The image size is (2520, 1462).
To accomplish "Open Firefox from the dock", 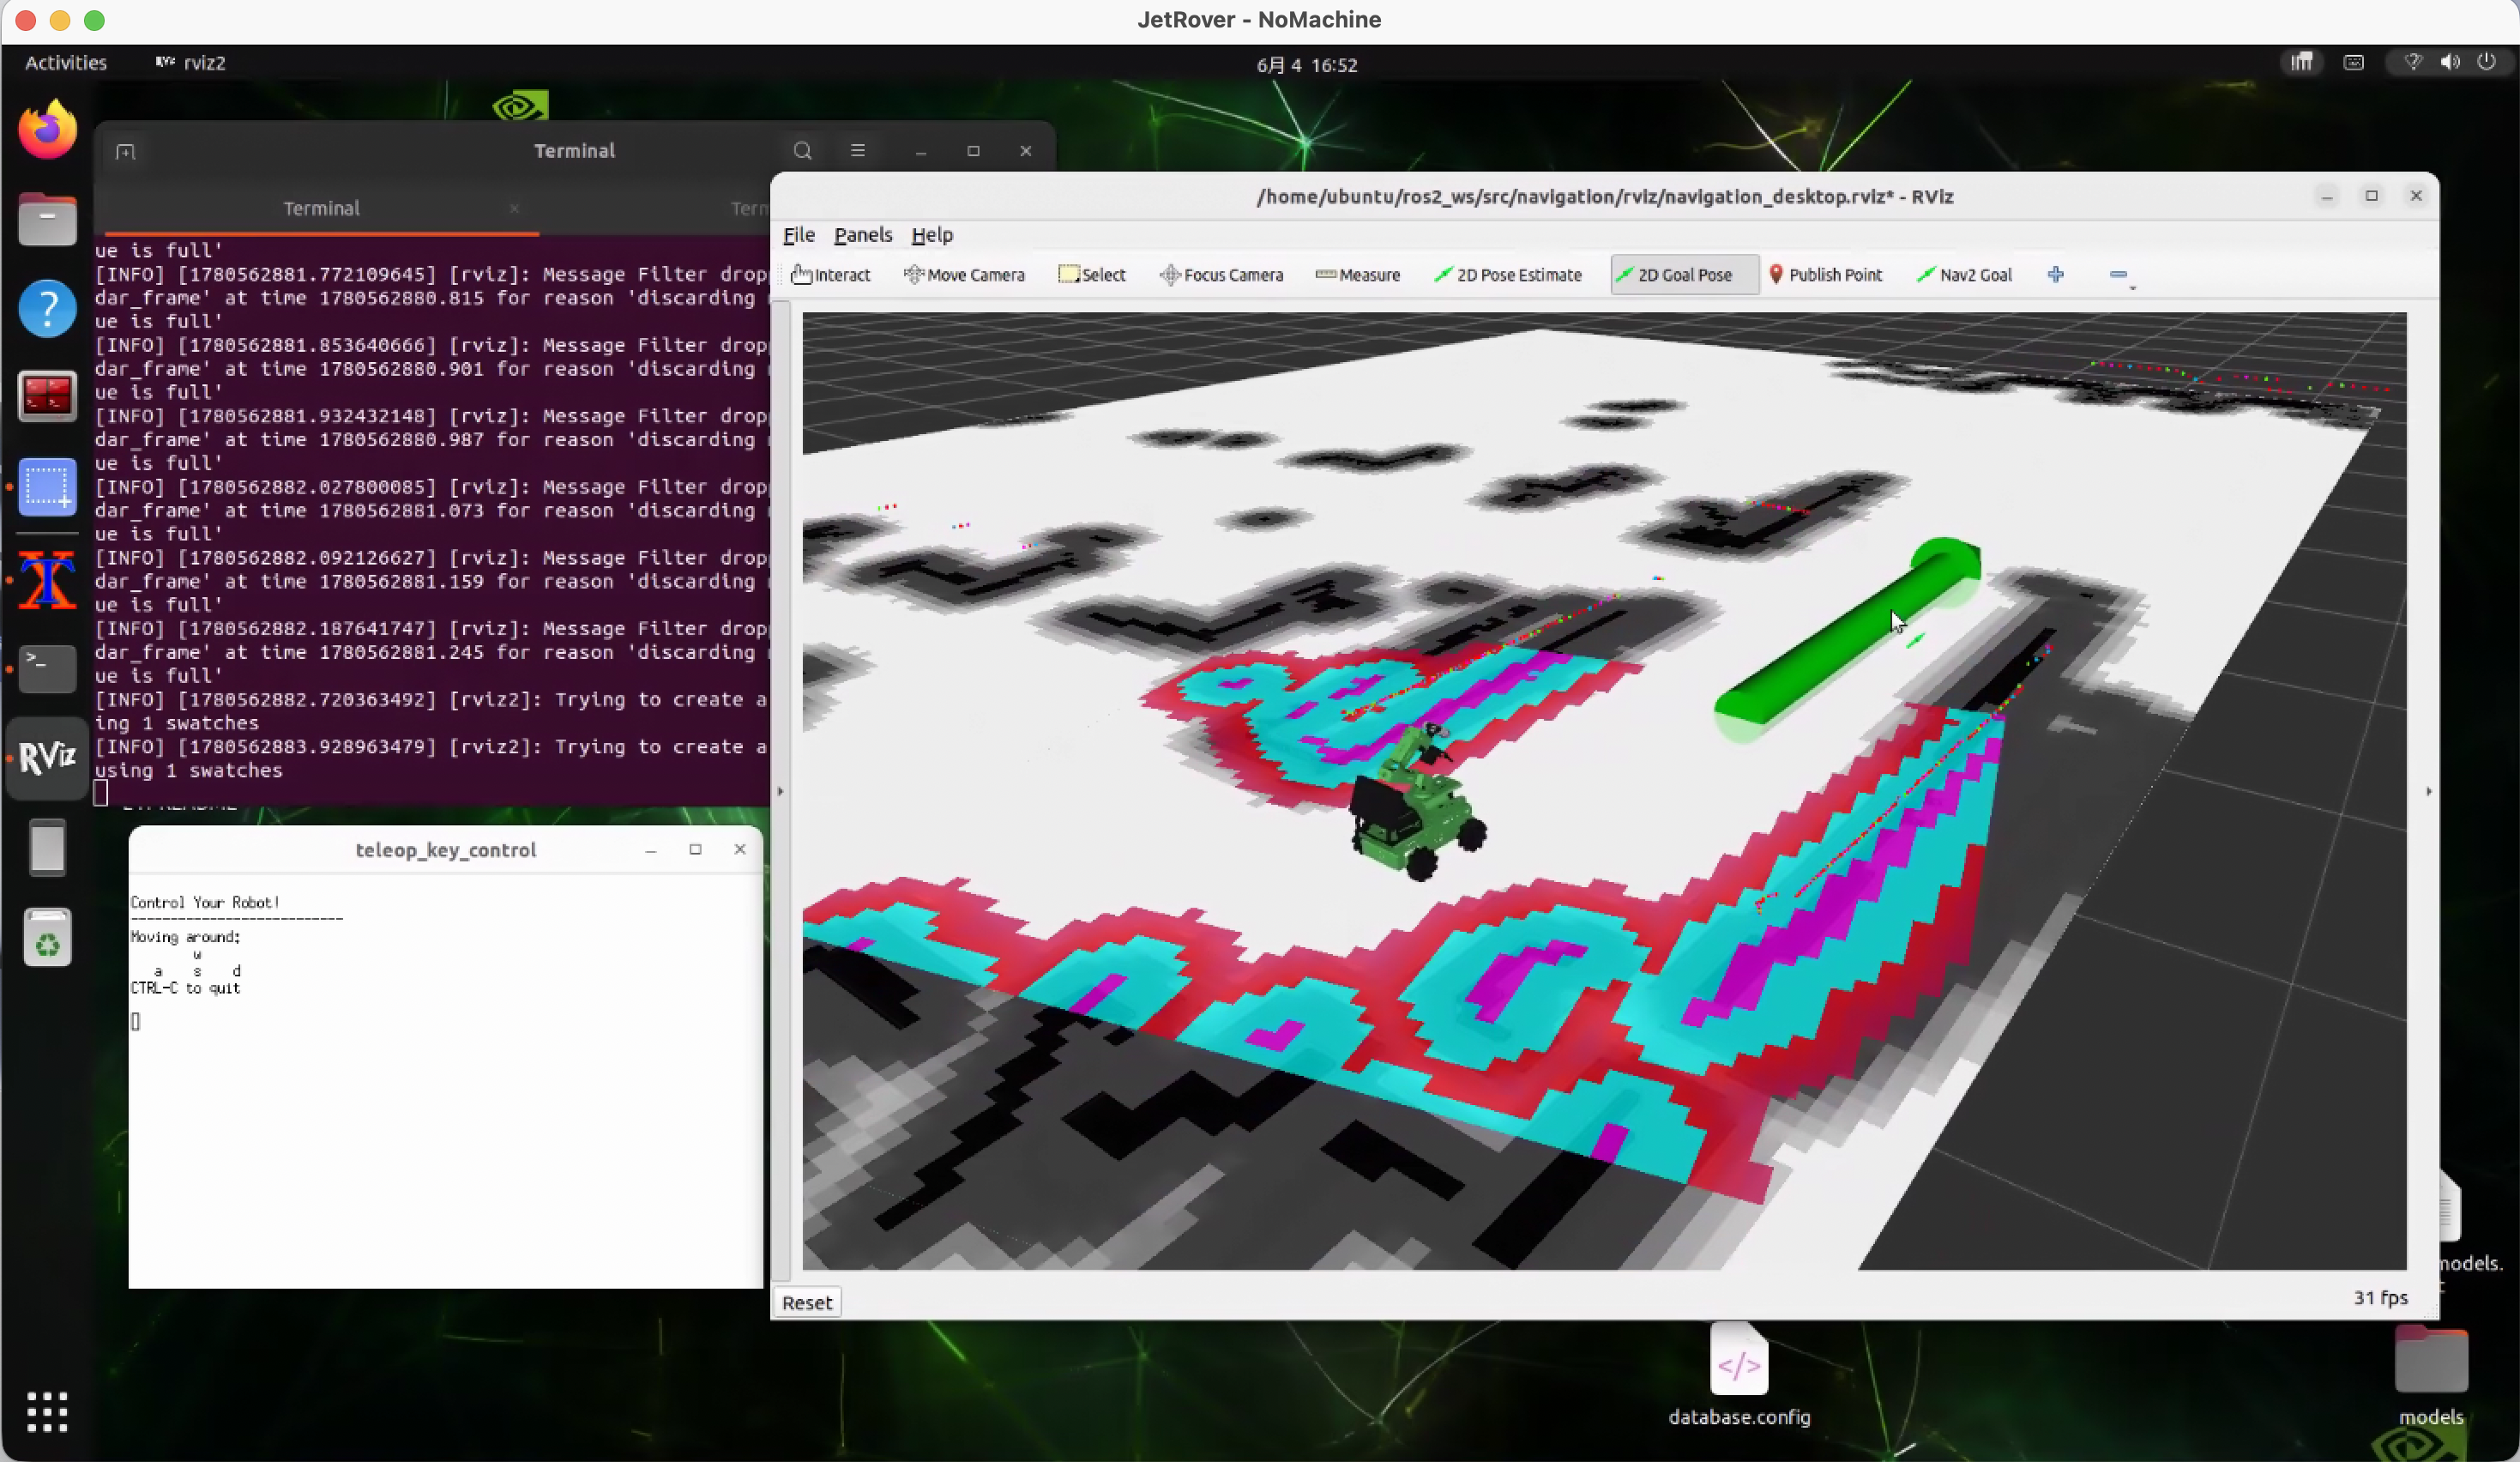I will (x=47, y=130).
